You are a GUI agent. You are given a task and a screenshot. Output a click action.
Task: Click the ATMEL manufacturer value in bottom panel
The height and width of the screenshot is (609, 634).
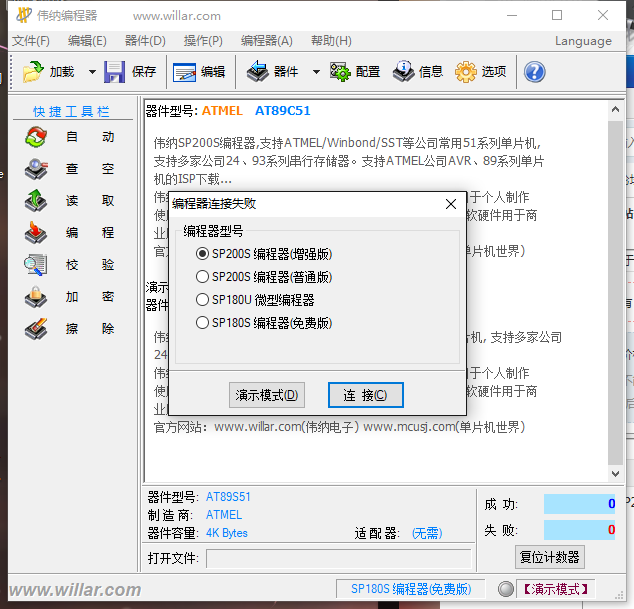coord(224,515)
